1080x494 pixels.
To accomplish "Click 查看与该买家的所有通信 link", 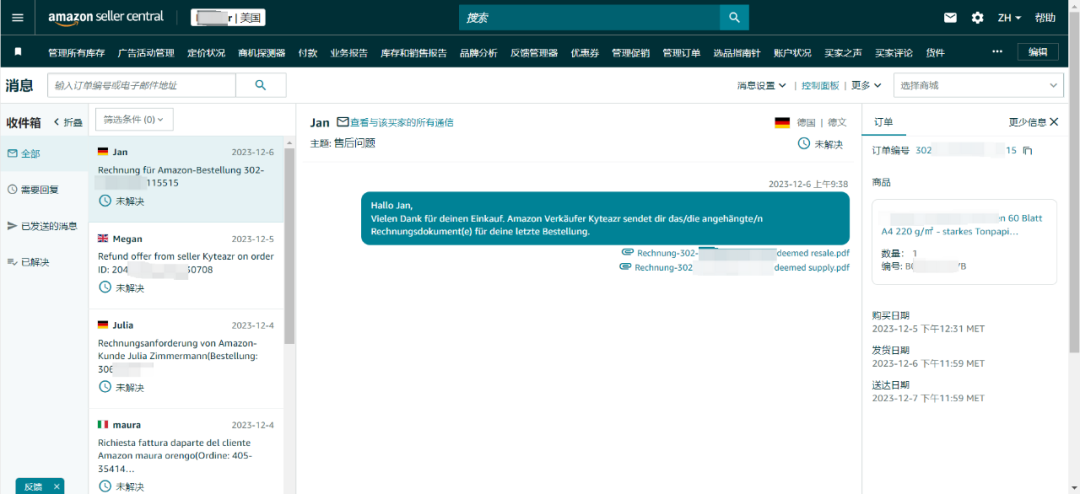I will coord(395,123).
